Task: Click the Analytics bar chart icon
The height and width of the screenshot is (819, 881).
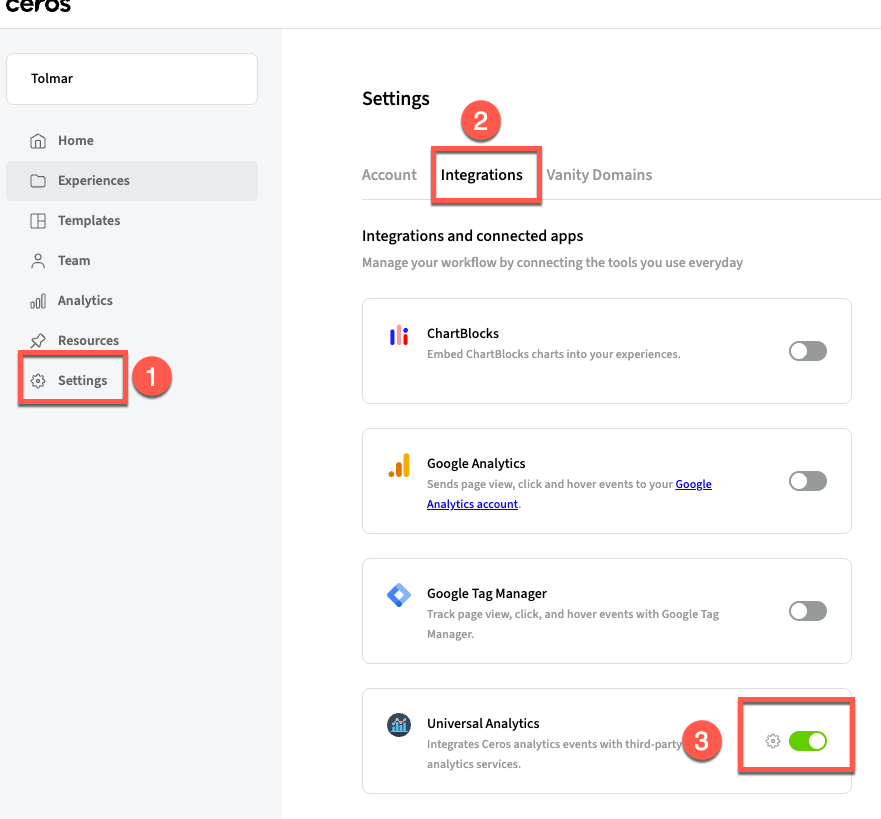Action: coord(38,301)
